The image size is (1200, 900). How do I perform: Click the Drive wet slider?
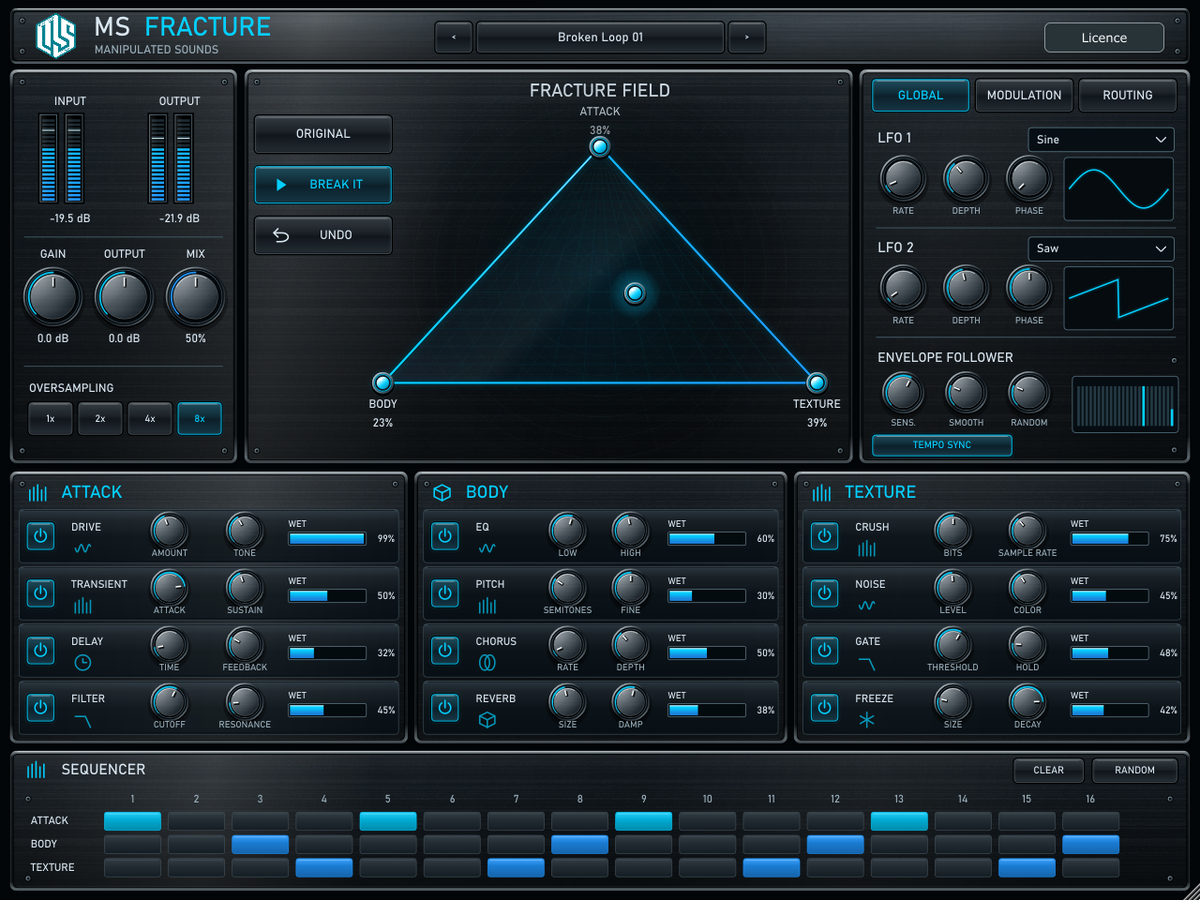click(327, 539)
